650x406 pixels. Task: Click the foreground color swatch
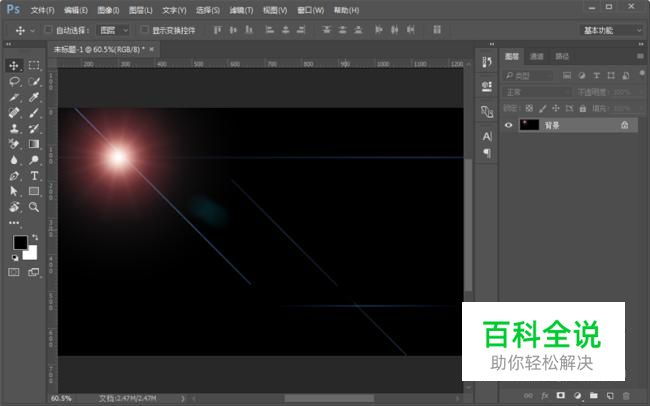(20, 242)
